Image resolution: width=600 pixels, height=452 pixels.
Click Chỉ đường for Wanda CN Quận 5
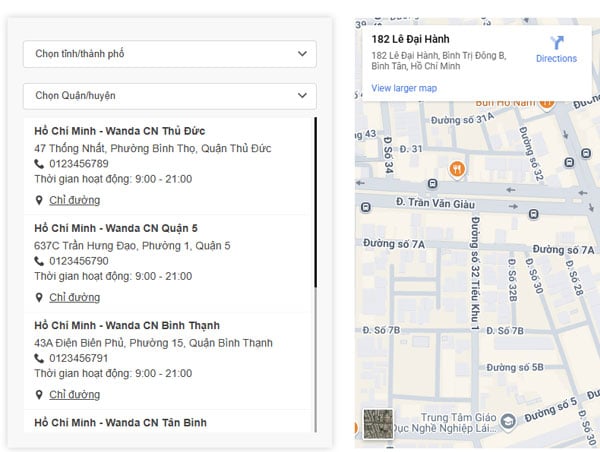tap(75, 297)
